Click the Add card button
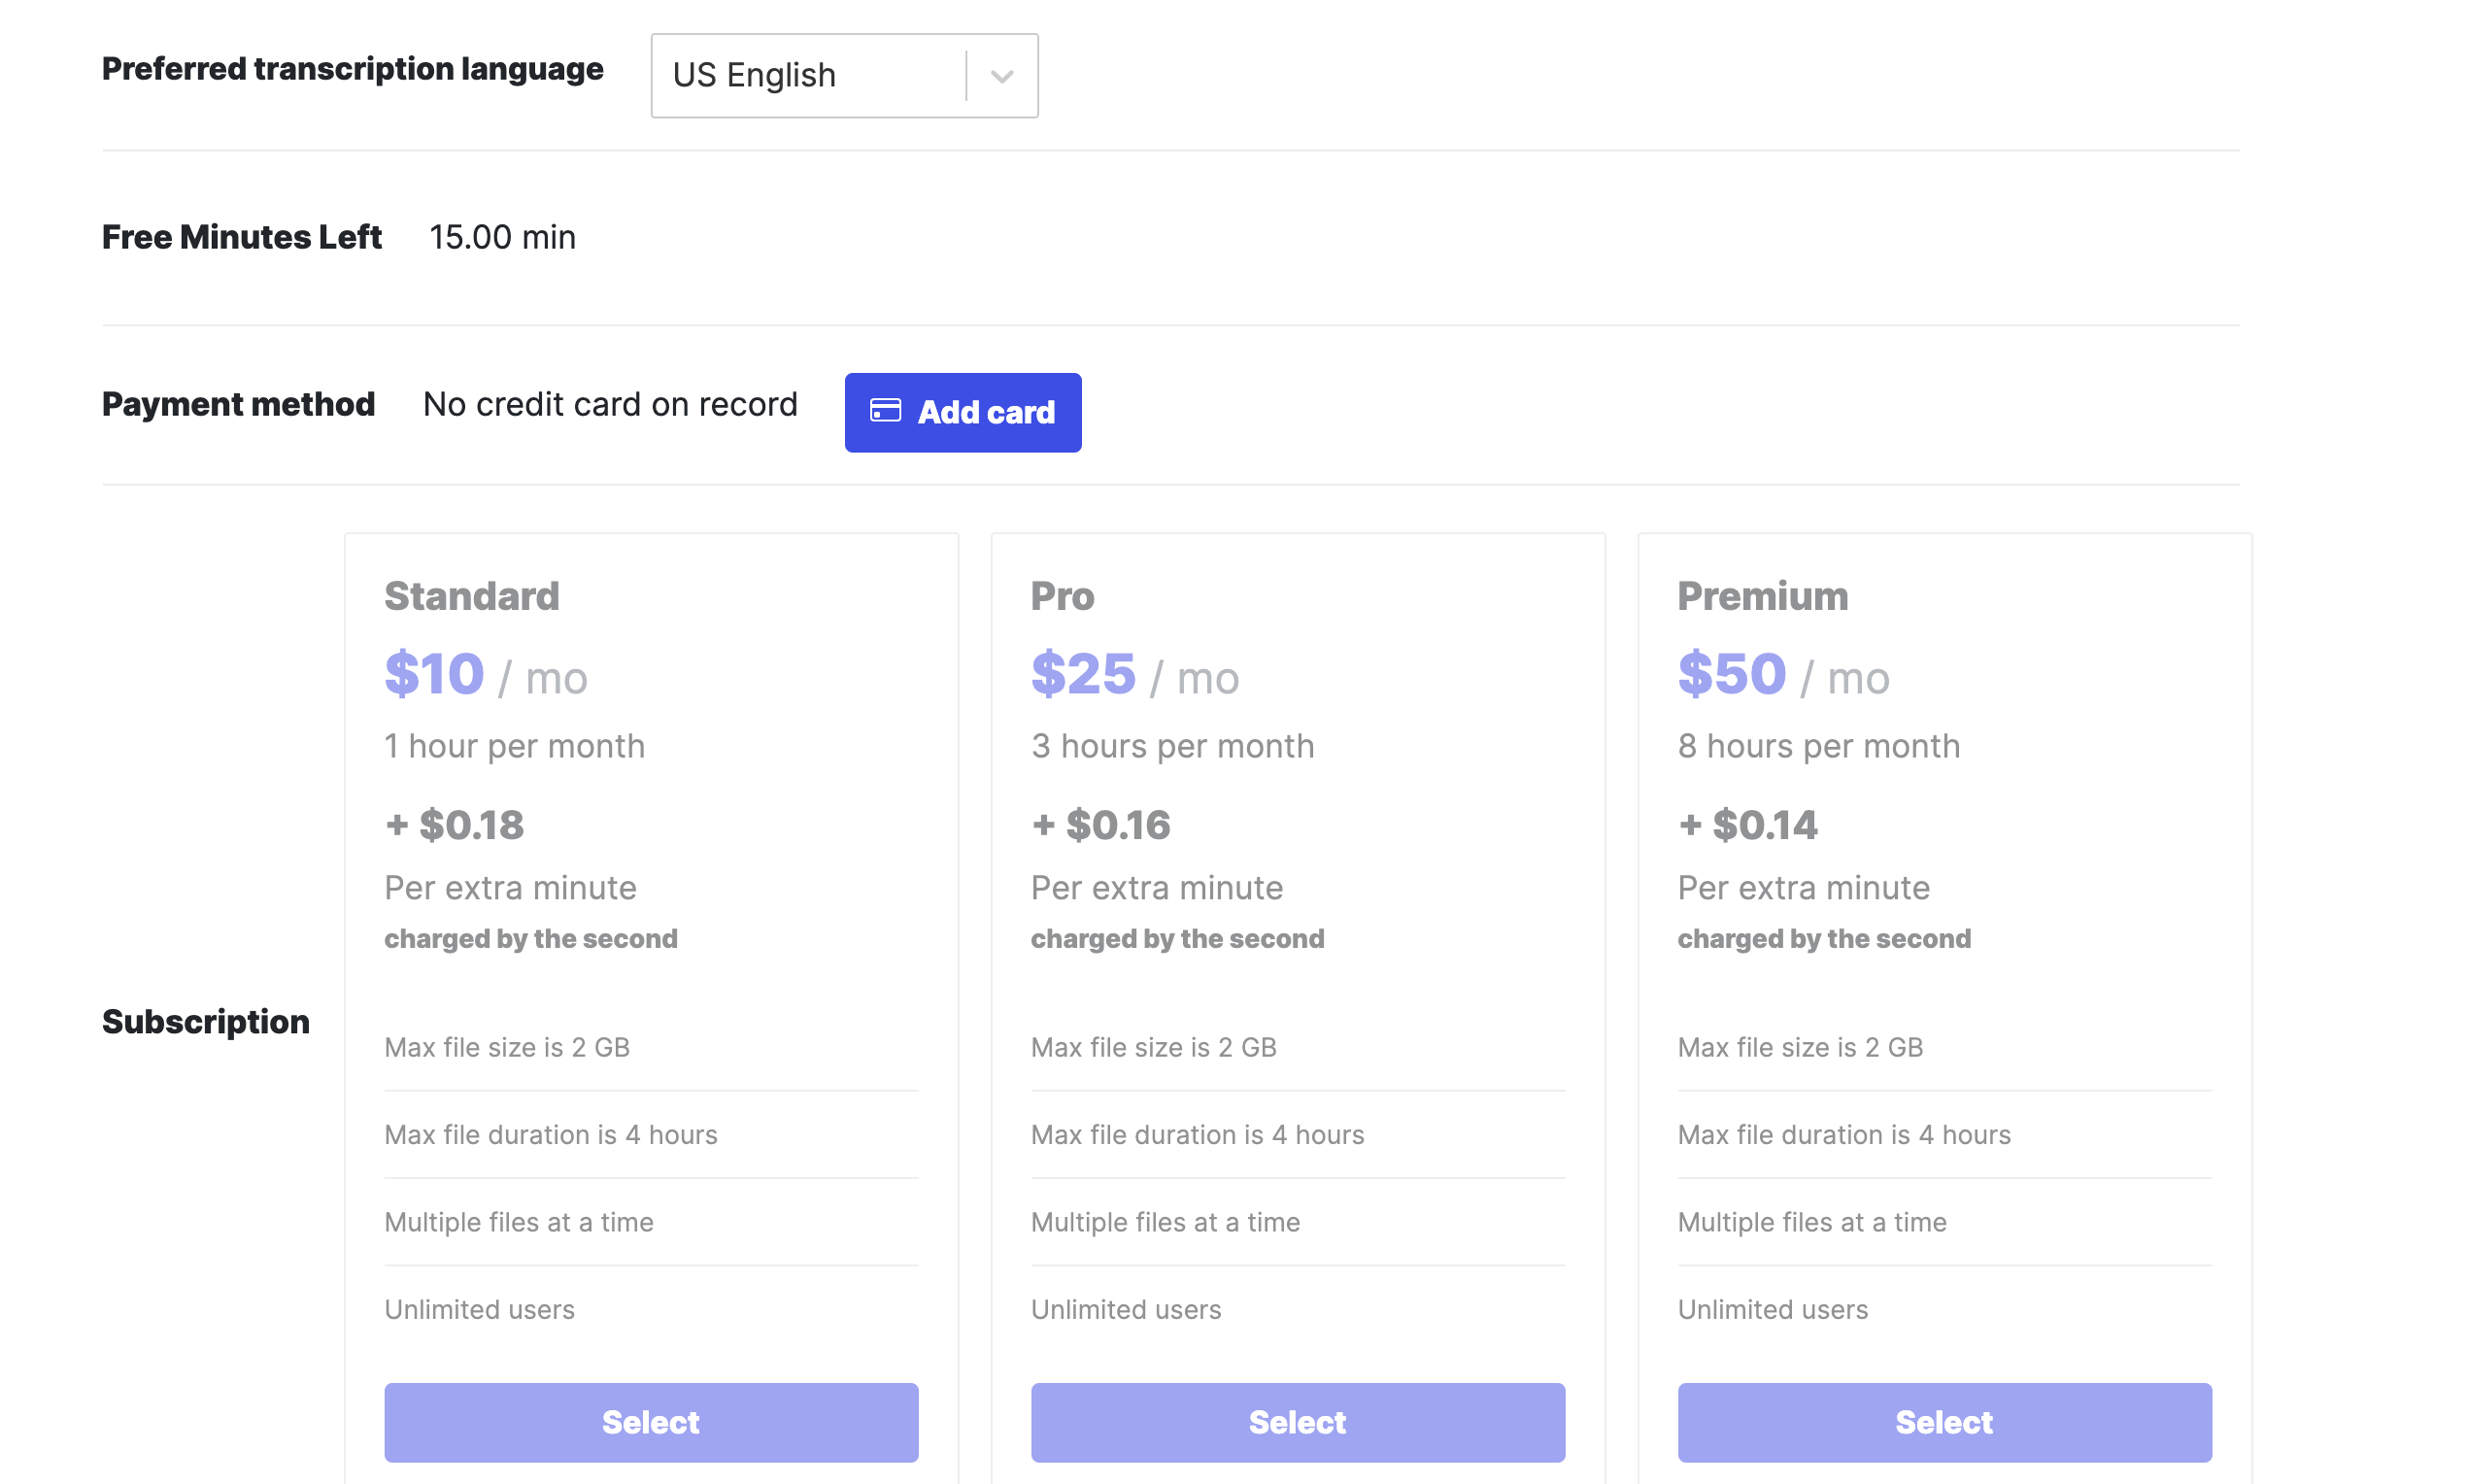Screen dimensions: 2467x1484 click(962, 412)
